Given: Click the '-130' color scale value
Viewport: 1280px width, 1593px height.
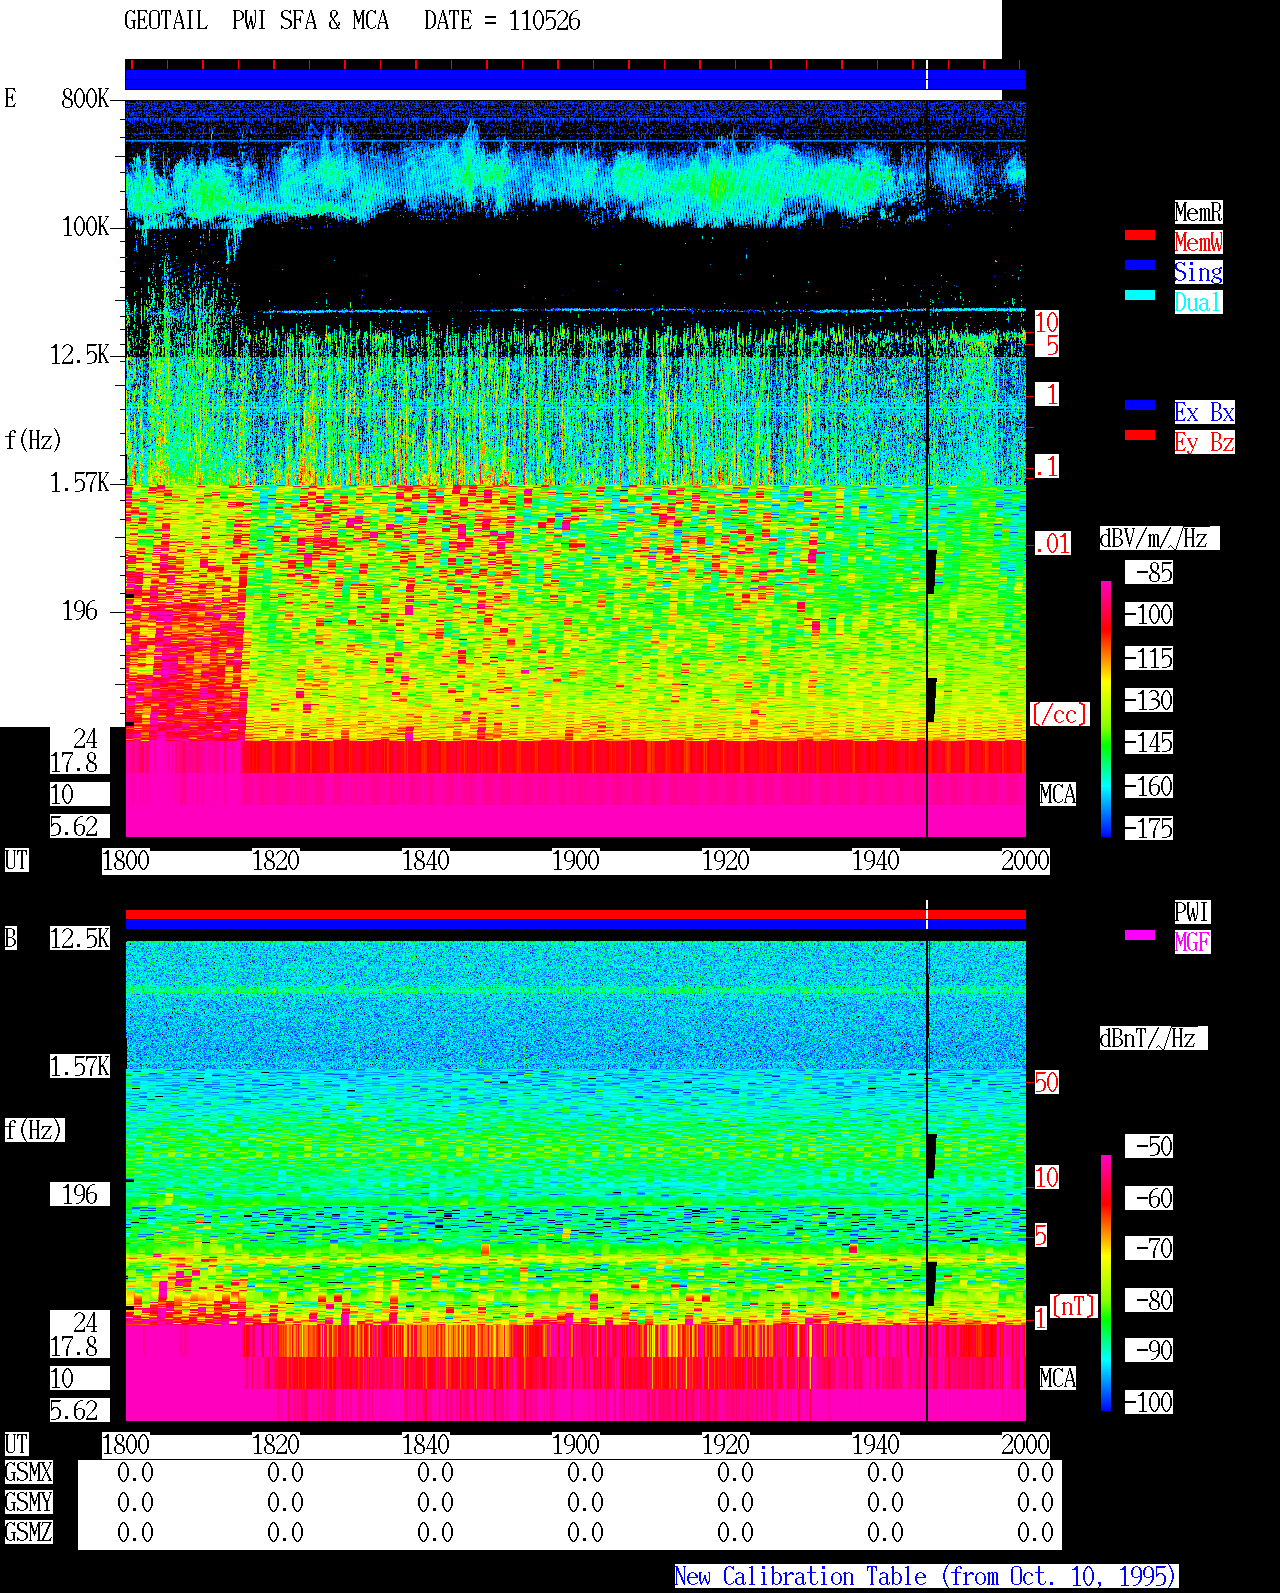Looking at the screenshot, I should click(1149, 700).
